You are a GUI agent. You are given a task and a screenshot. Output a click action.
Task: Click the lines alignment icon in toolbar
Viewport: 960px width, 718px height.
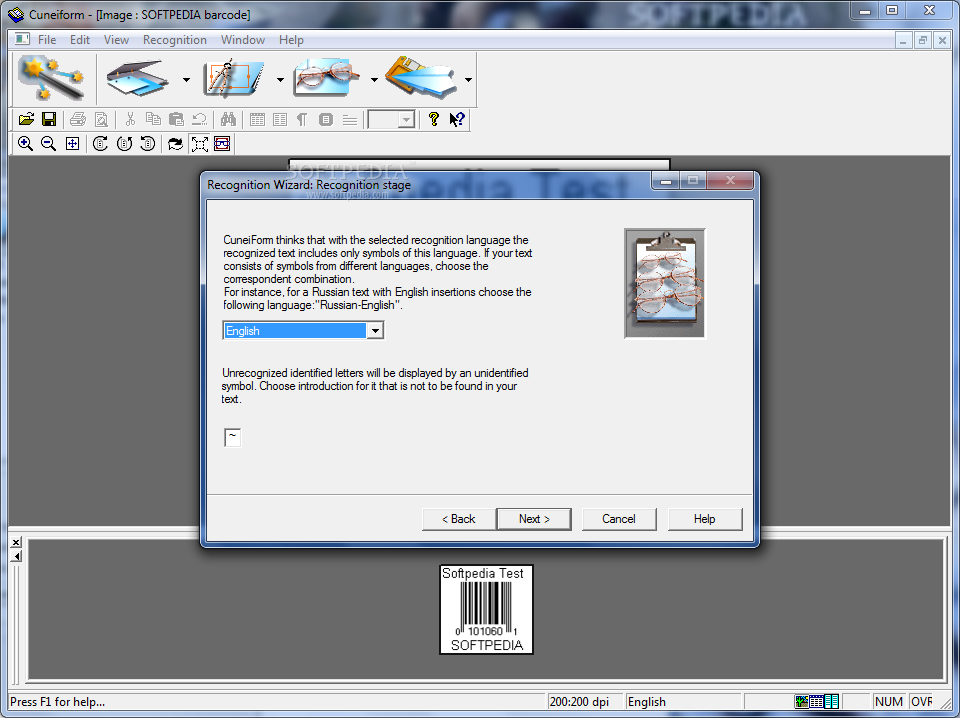click(x=350, y=119)
